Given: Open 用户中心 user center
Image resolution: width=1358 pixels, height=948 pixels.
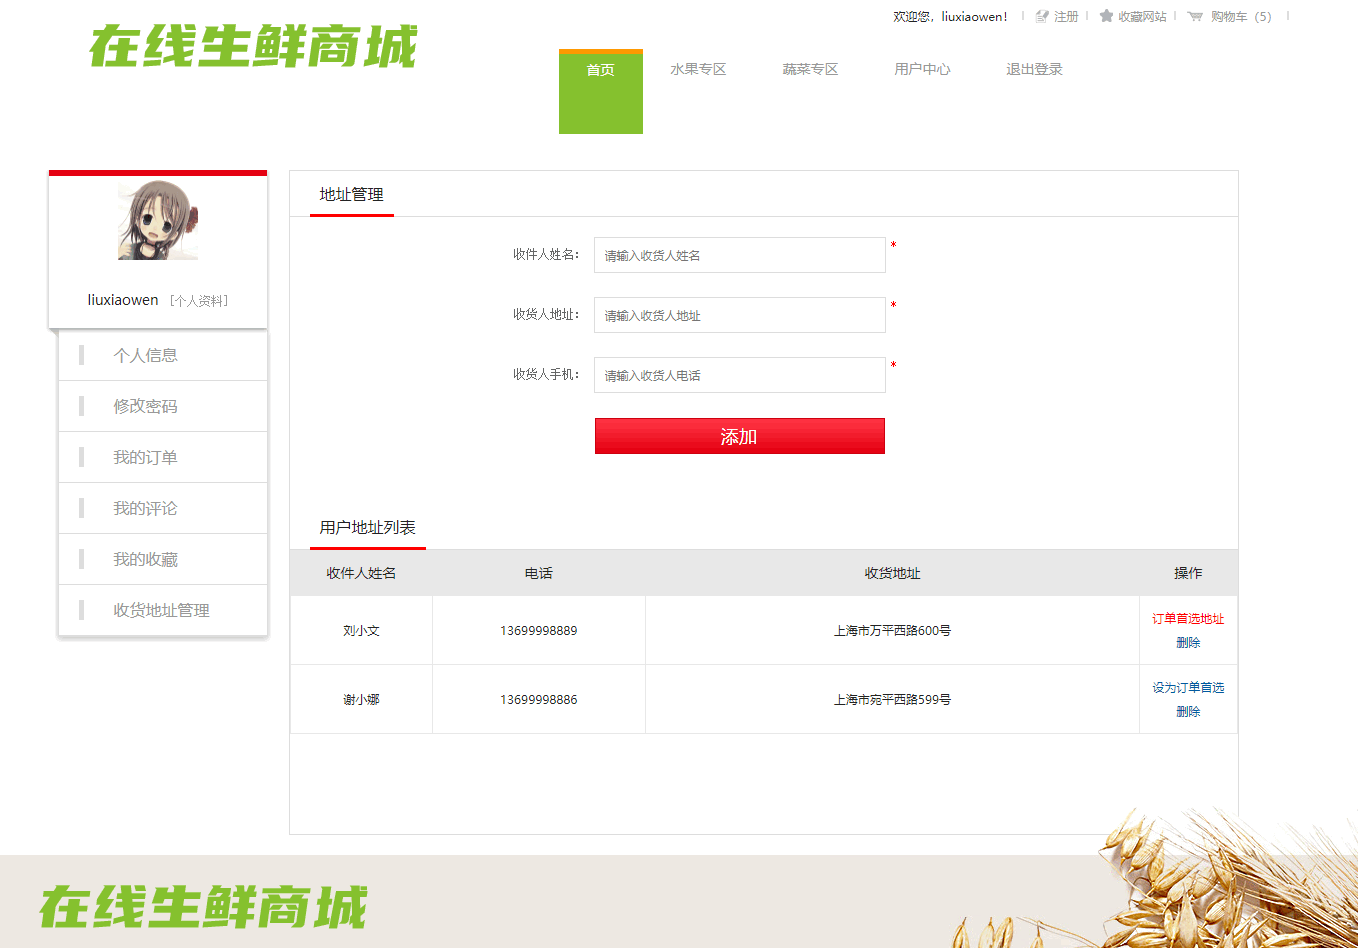Looking at the screenshot, I should [x=922, y=69].
